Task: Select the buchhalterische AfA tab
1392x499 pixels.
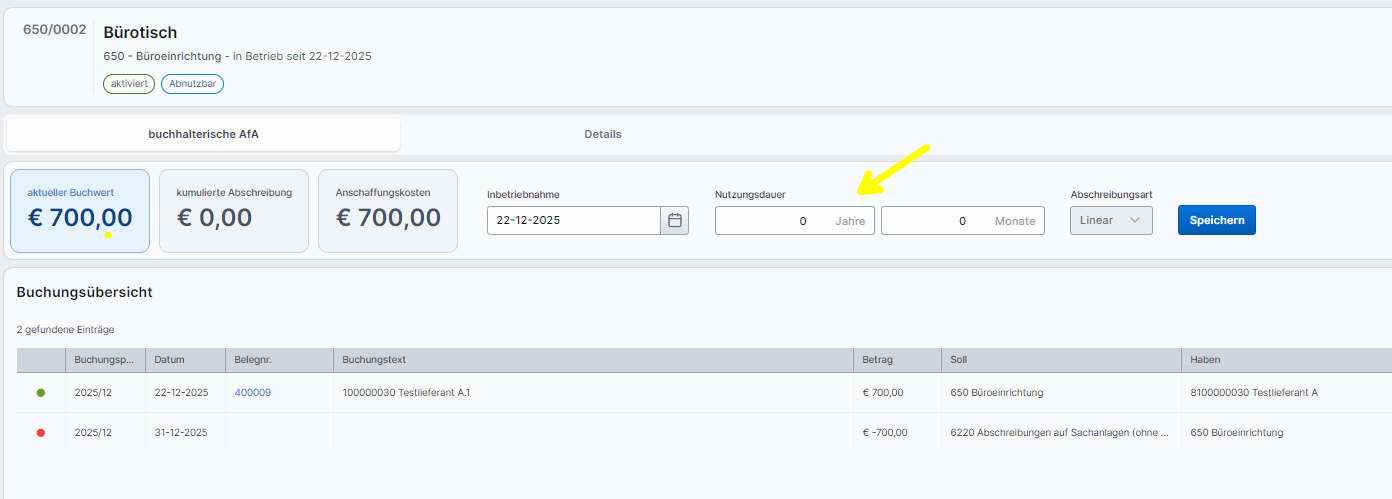Action: pos(203,134)
